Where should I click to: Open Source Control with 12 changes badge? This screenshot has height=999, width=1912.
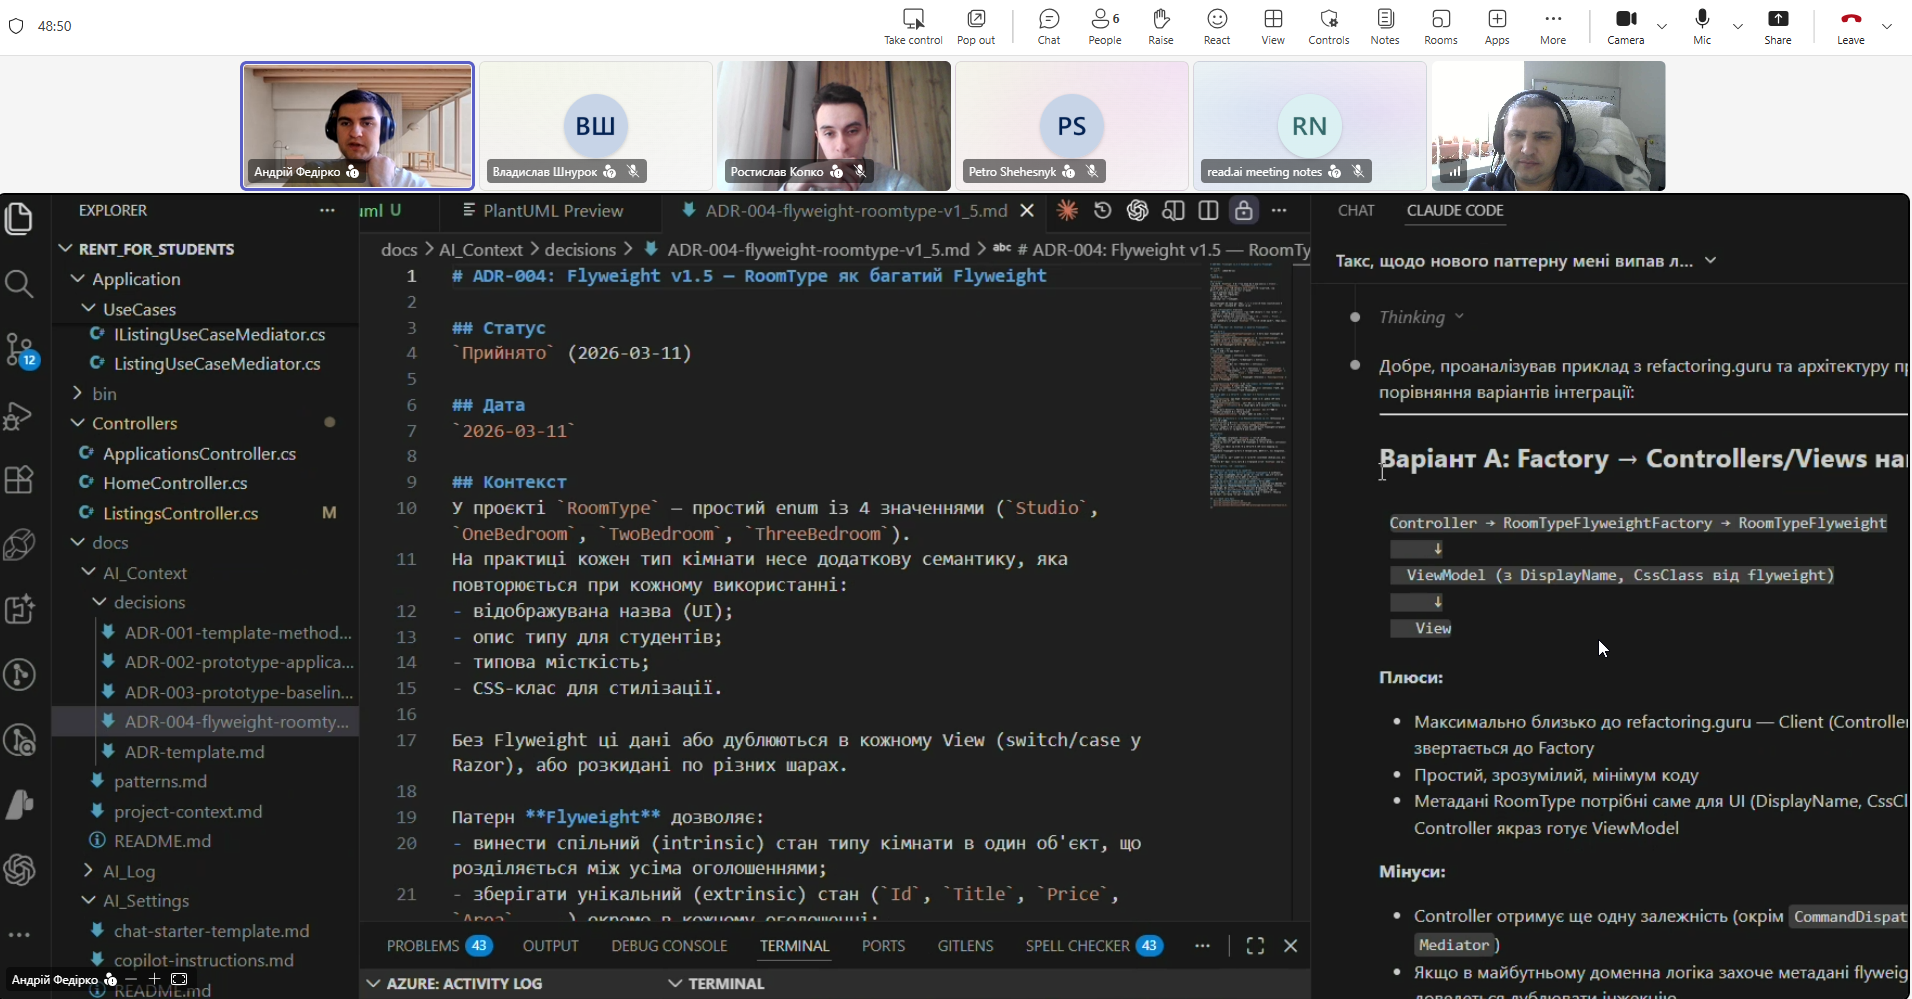tap(20, 350)
